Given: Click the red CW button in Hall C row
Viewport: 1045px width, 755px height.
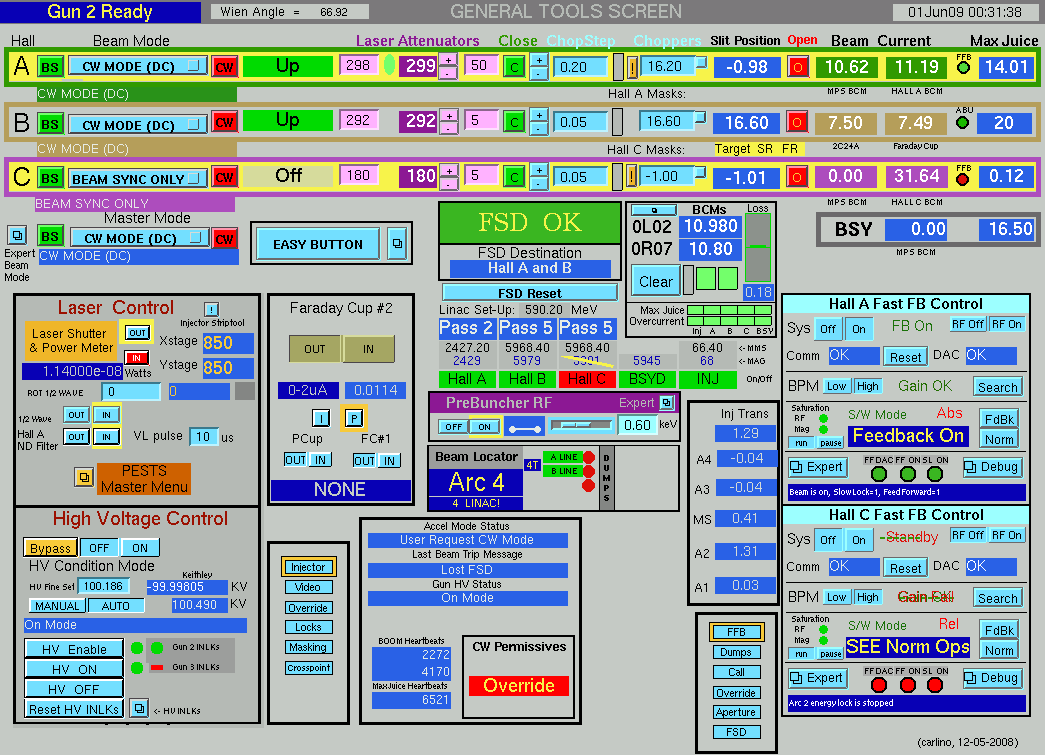Looking at the screenshot, I should (225, 177).
